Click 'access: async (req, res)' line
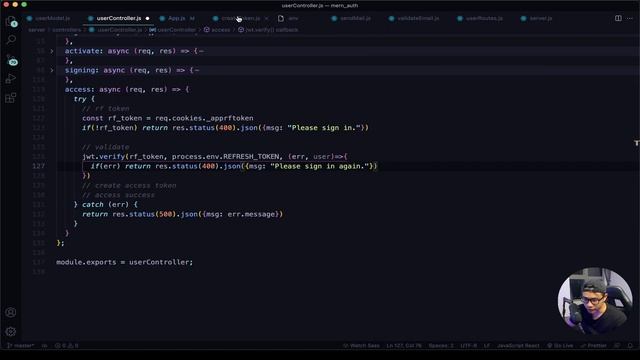The height and width of the screenshot is (360, 640). point(127,89)
